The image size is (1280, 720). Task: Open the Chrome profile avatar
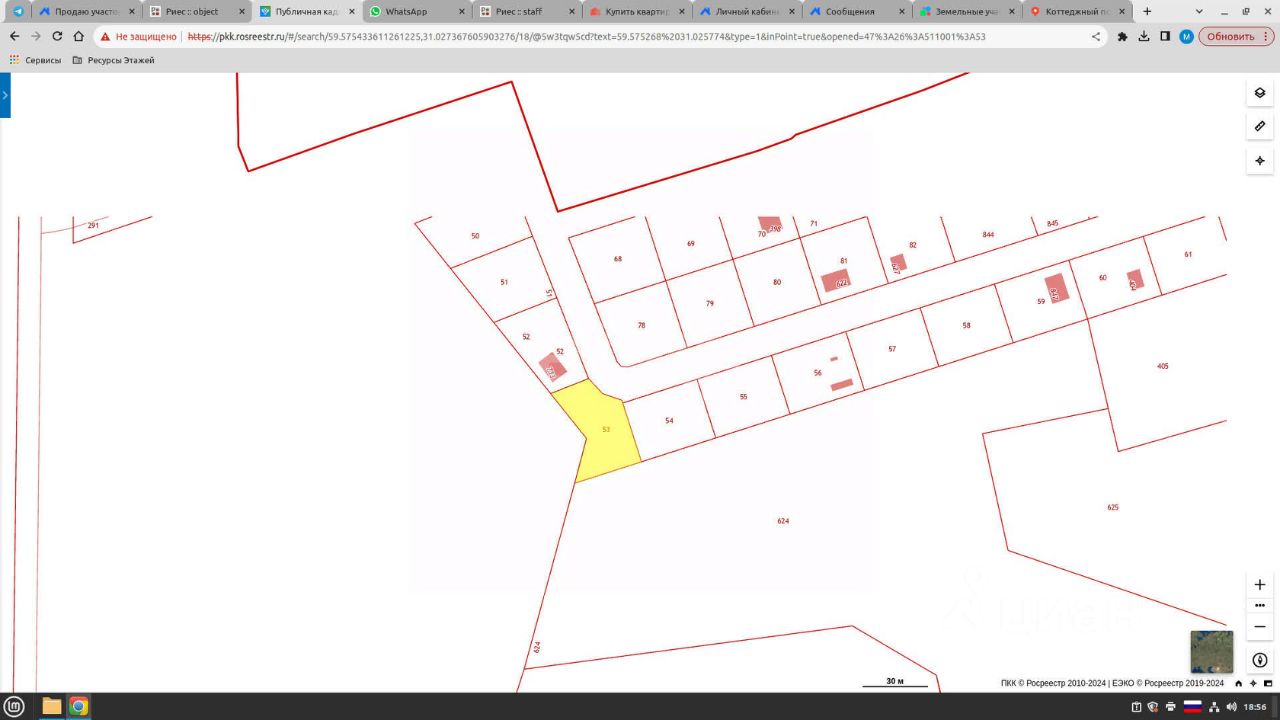coord(1187,36)
